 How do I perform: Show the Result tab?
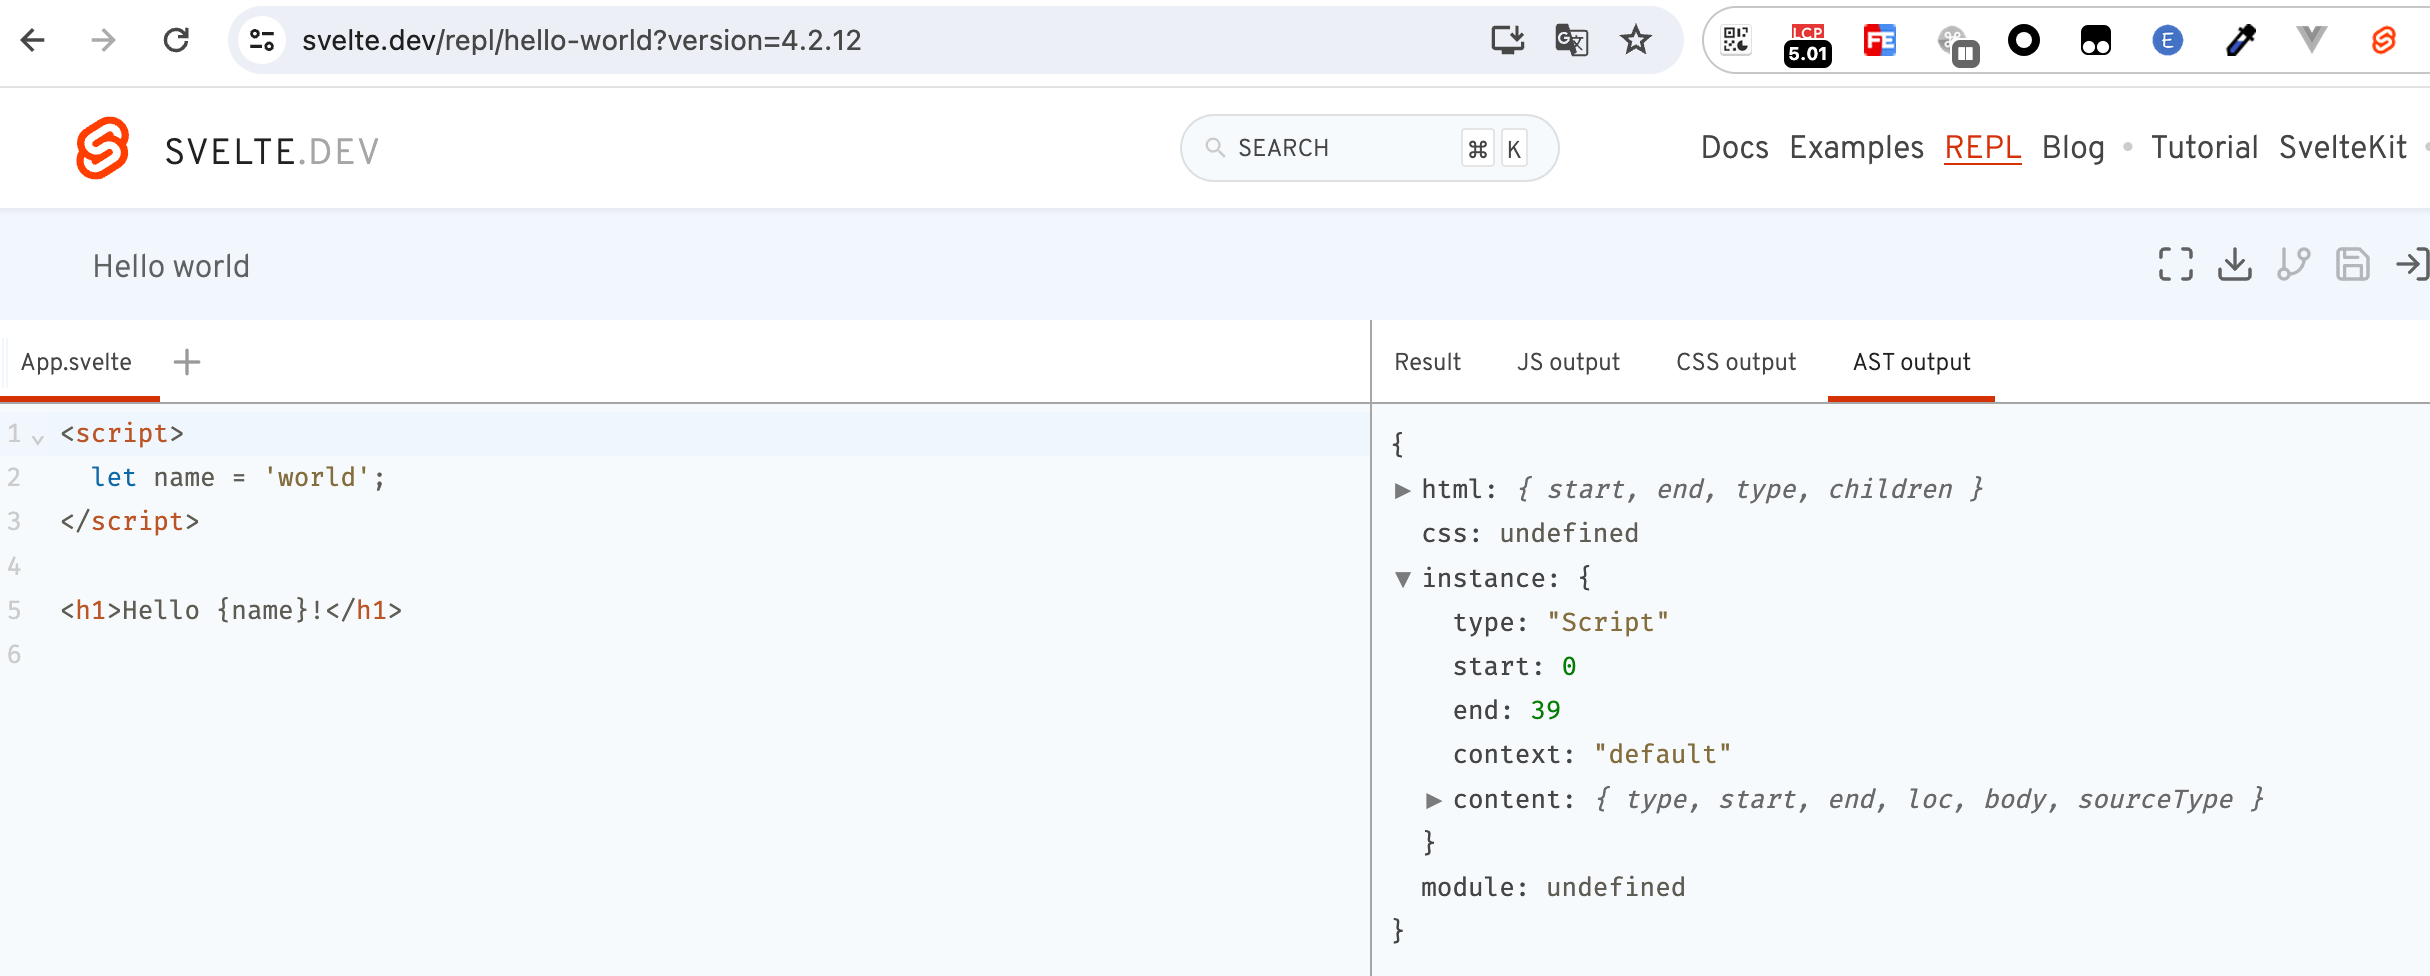coord(1427,362)
